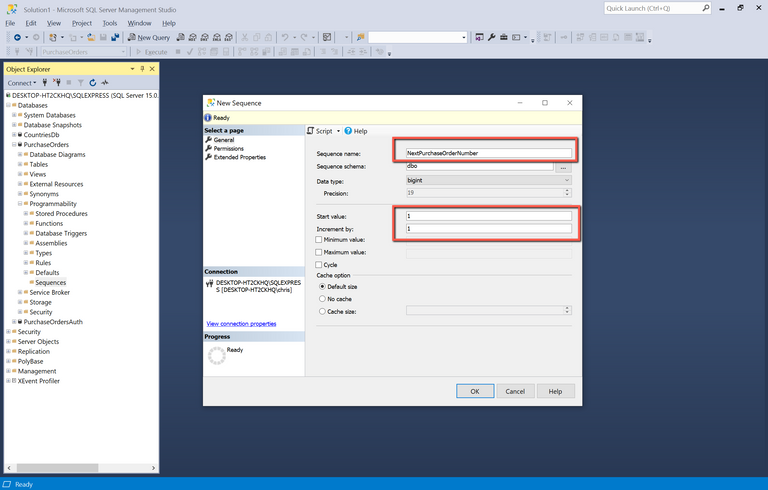Select the Extended Properties page
768x490 pixels.
pos(240,157)
